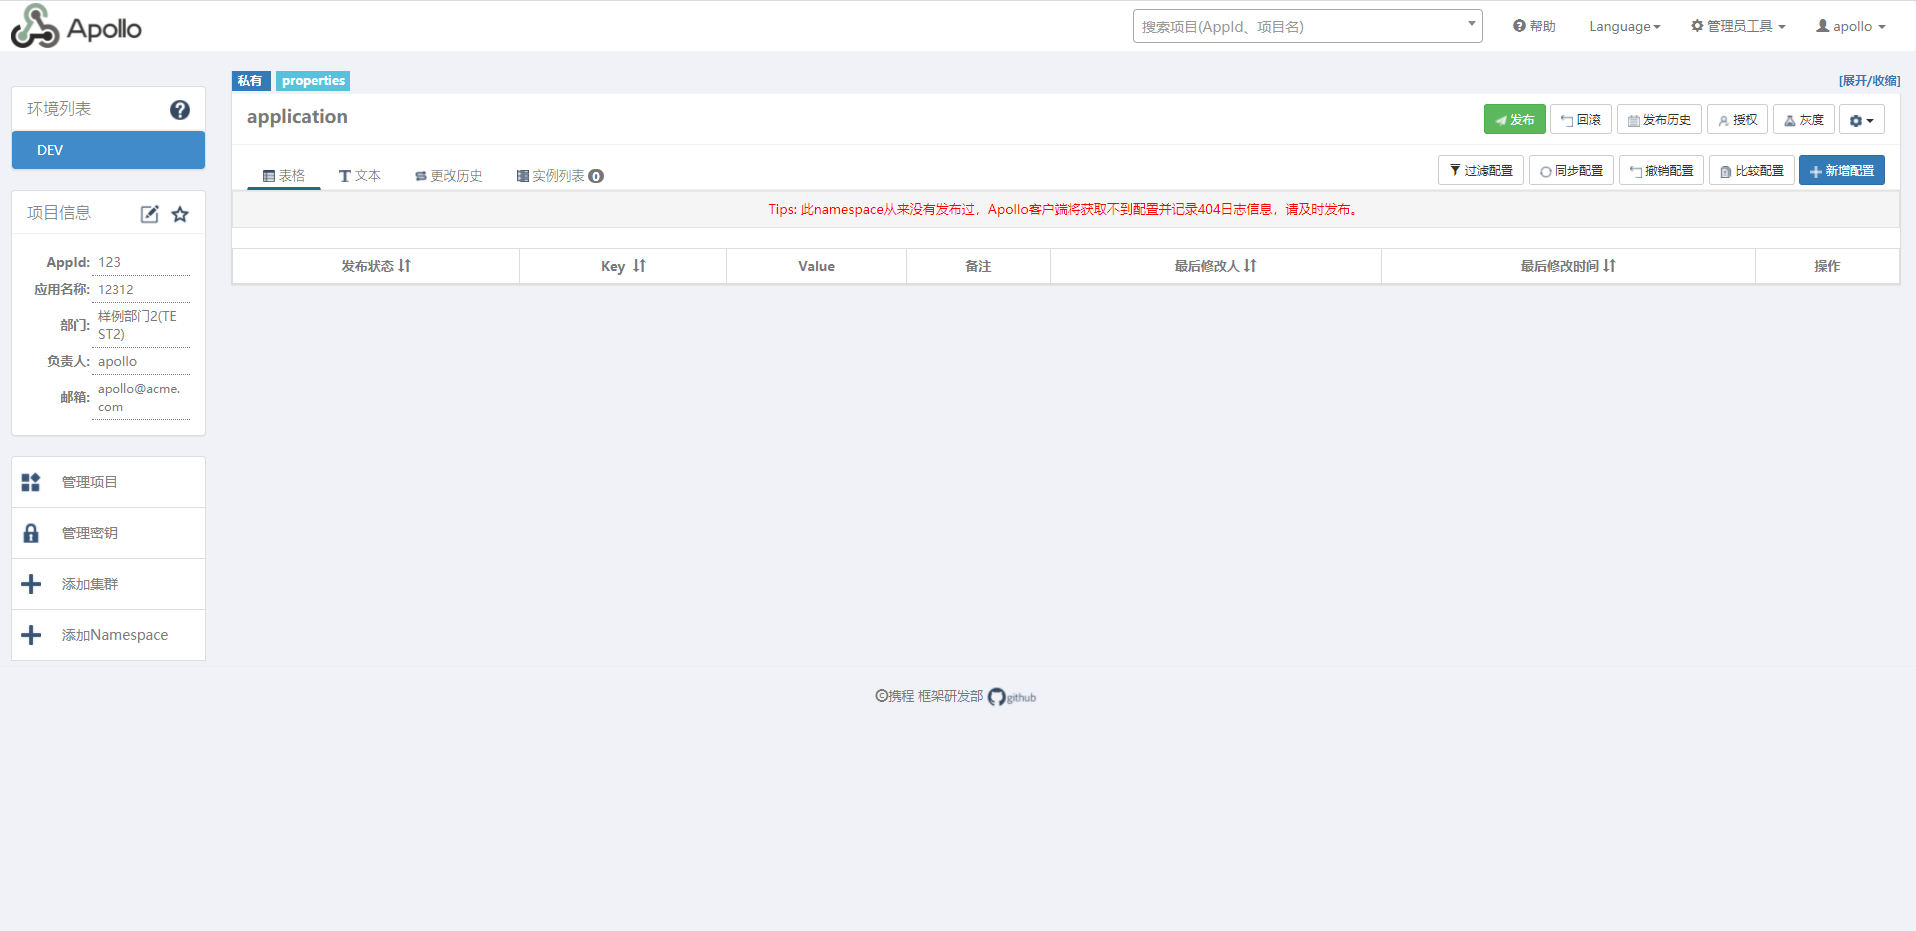Open the apollo user account dropdown
The image size is (1916, 931).
click(x=1850, y=26)
